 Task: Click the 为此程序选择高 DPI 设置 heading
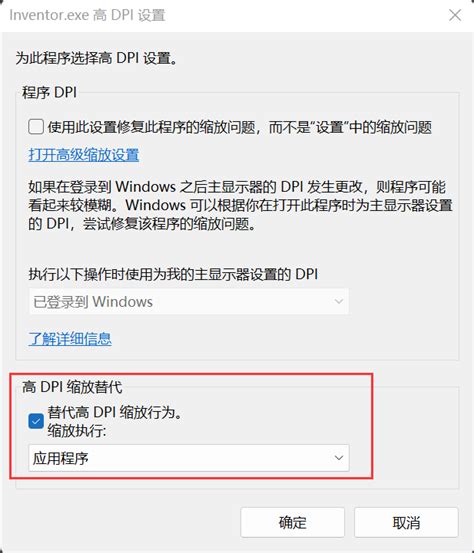tap(96, 58)
